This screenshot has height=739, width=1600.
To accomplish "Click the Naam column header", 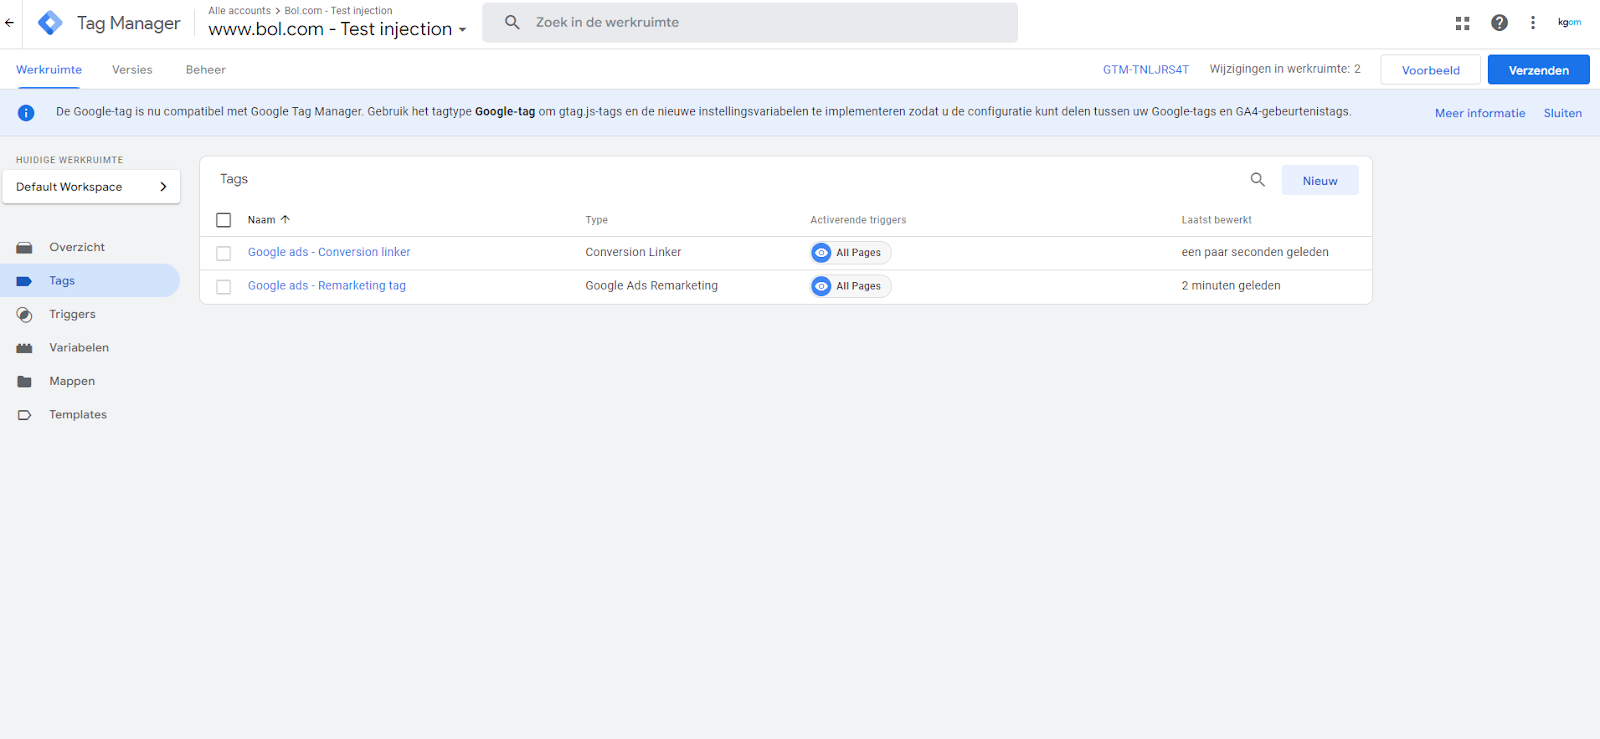I will (261, 220).
